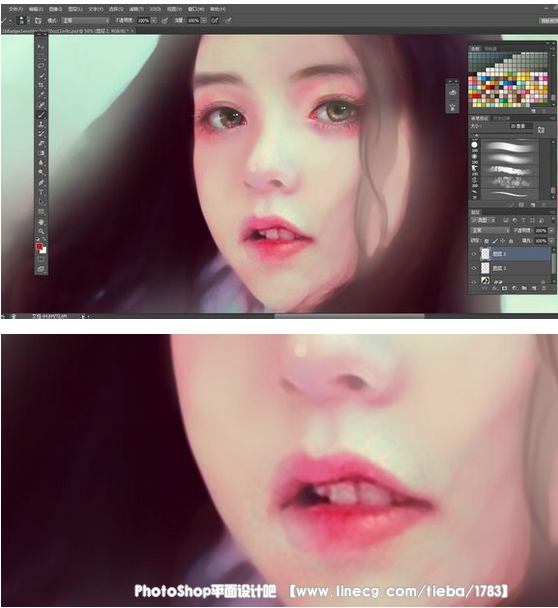Select the Crop tool
The image size is (558, 608).
[41, 85]
